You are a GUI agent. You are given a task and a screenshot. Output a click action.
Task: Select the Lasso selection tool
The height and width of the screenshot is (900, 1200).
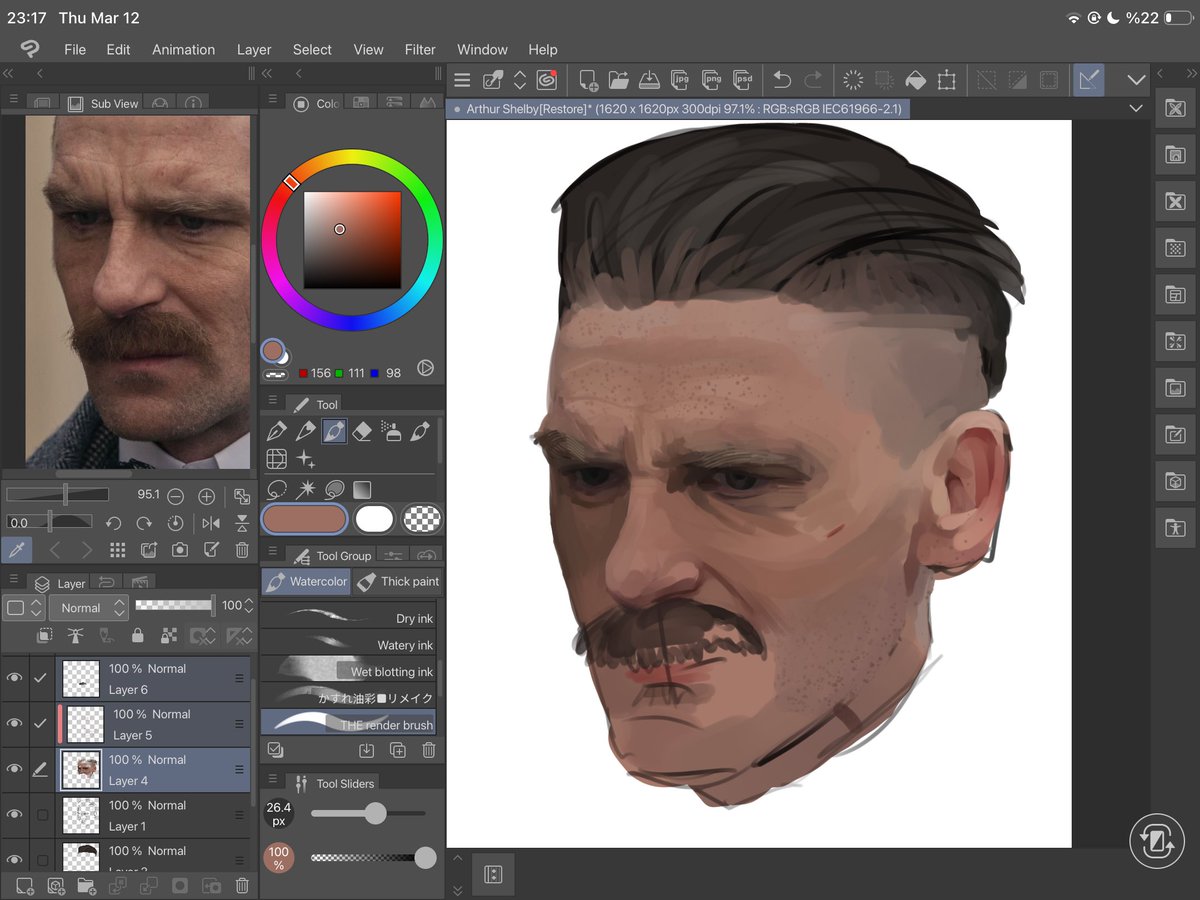(277, 490)
